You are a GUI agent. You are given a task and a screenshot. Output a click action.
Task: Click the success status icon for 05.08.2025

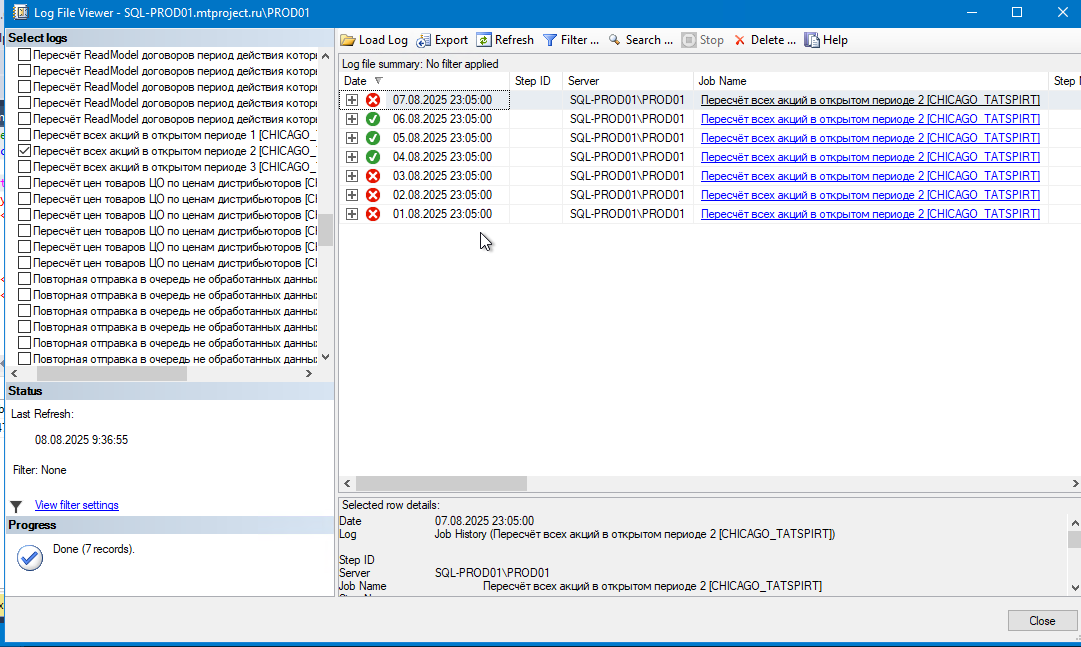[373, 138]
